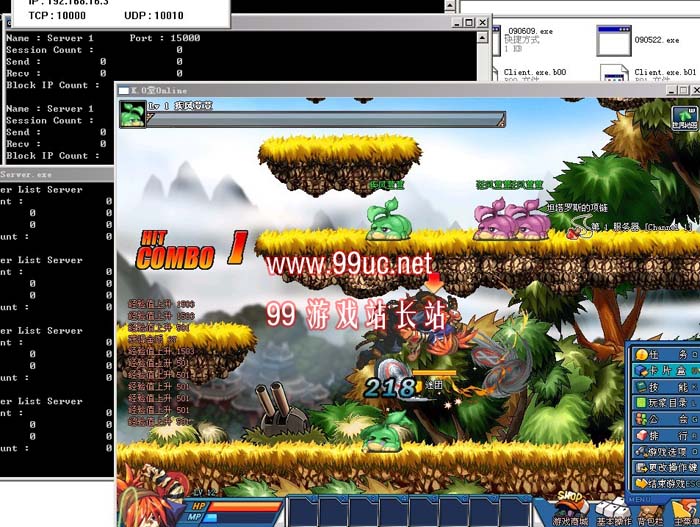
Task: Click the 基本操作 keyboard icon
Action: click(612, 507)
